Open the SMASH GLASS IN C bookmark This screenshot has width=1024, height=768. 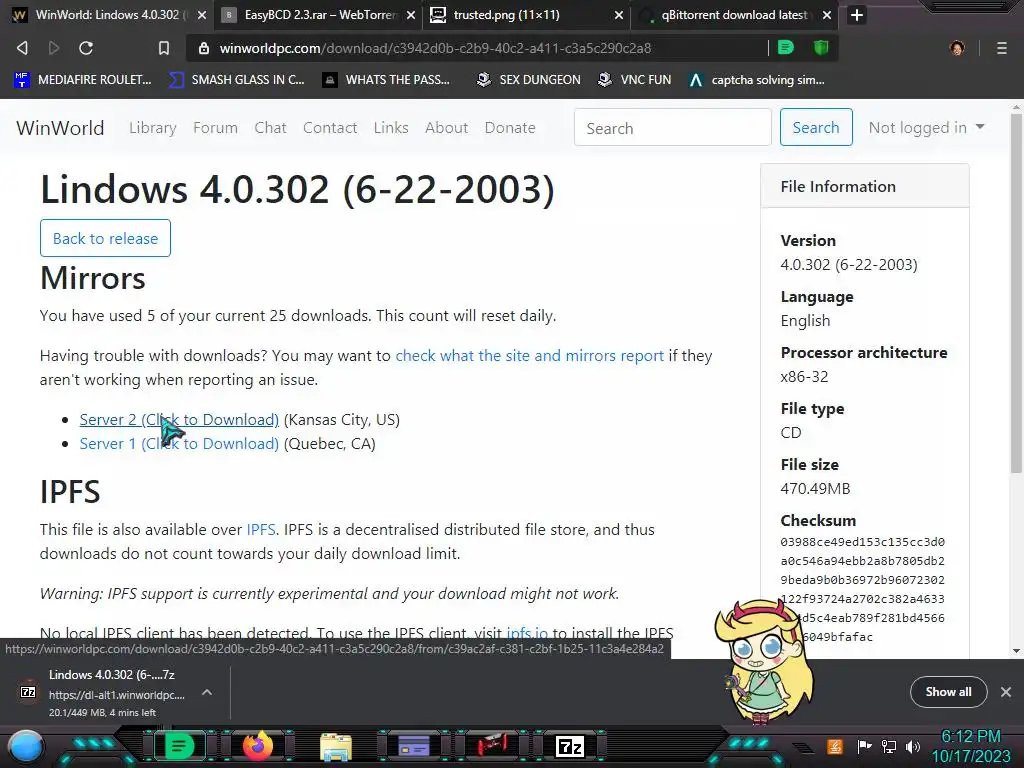tap(237, 80)
